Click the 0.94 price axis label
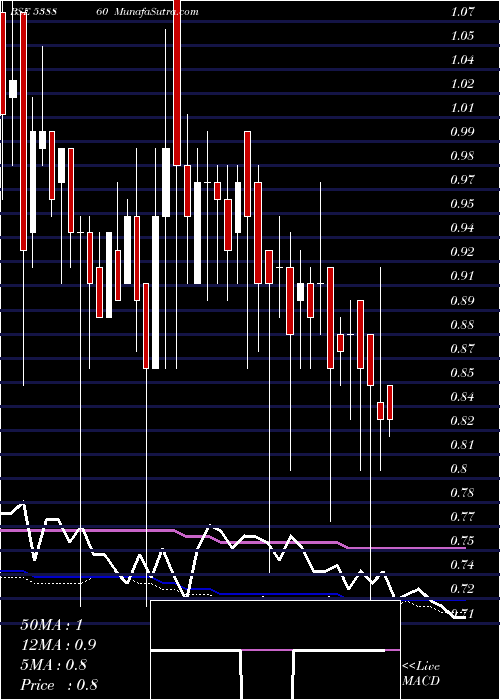This screenshot has width=500, height=700. [462, 229]
